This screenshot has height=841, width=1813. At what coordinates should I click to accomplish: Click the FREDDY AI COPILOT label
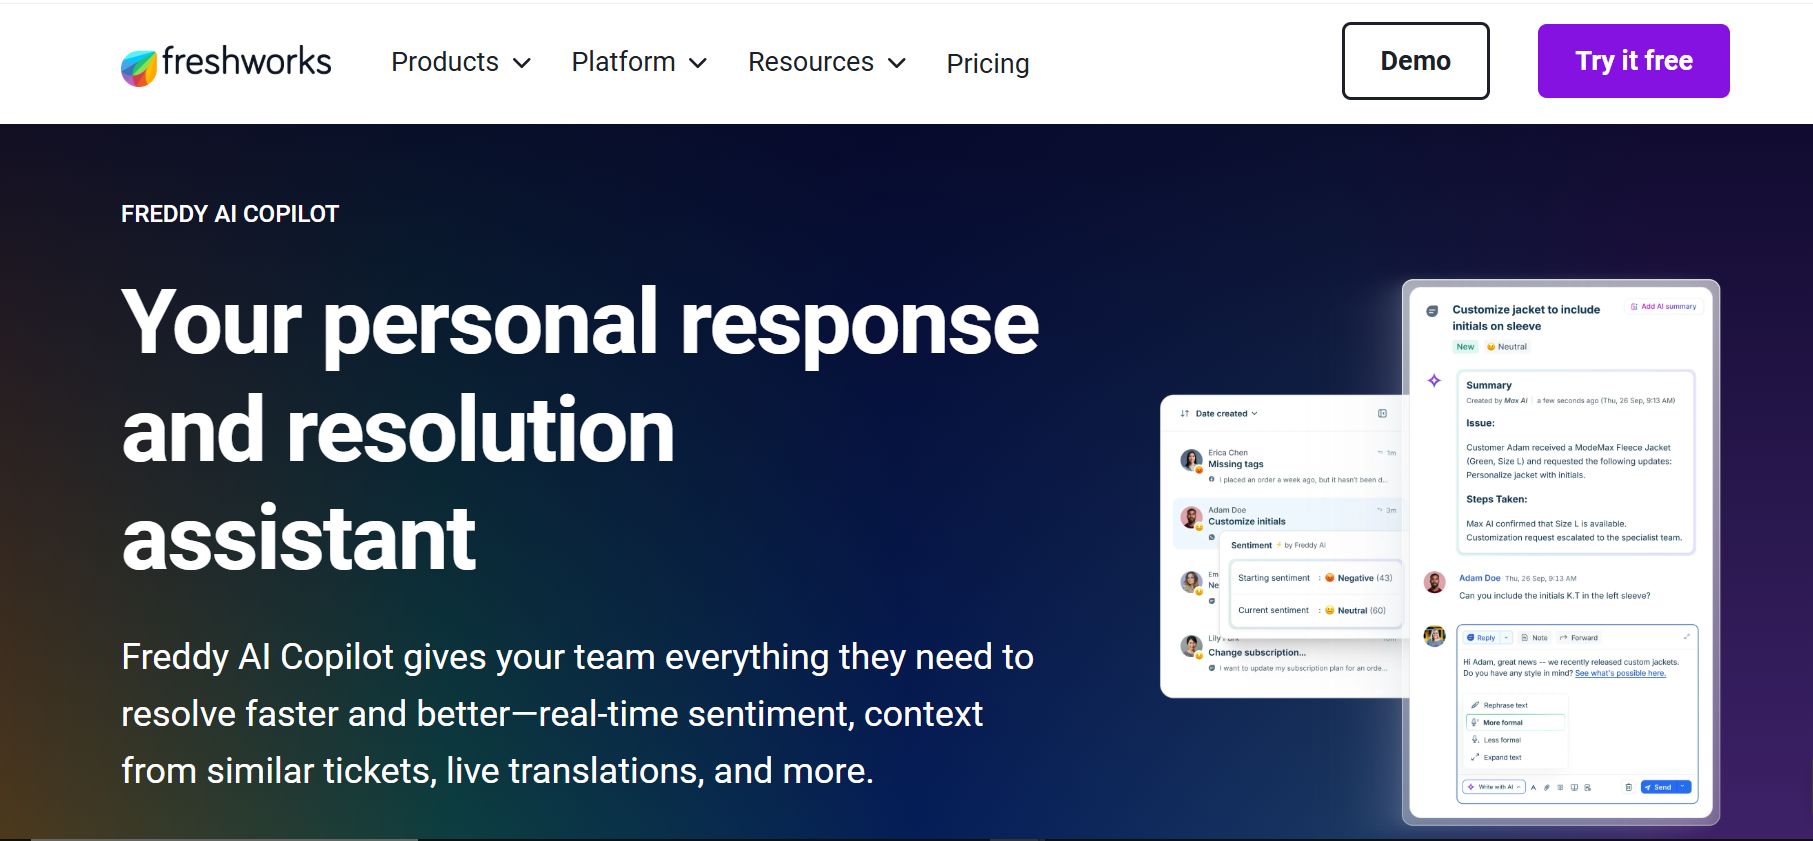(x=230, y=214)
